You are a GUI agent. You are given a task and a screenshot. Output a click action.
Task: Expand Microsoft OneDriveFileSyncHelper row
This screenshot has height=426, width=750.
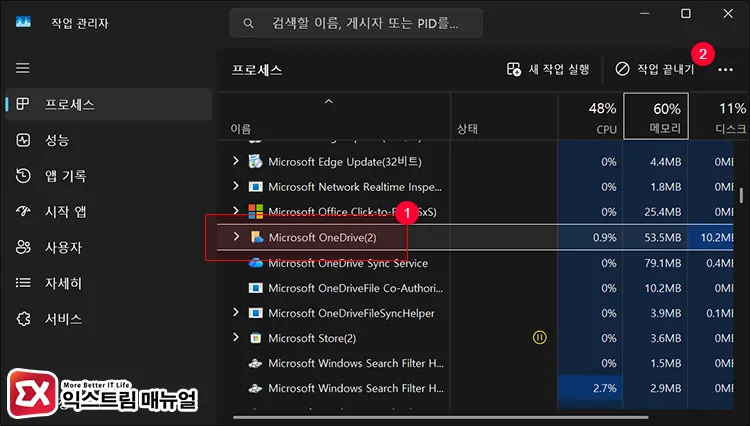(x=235, y=312)
